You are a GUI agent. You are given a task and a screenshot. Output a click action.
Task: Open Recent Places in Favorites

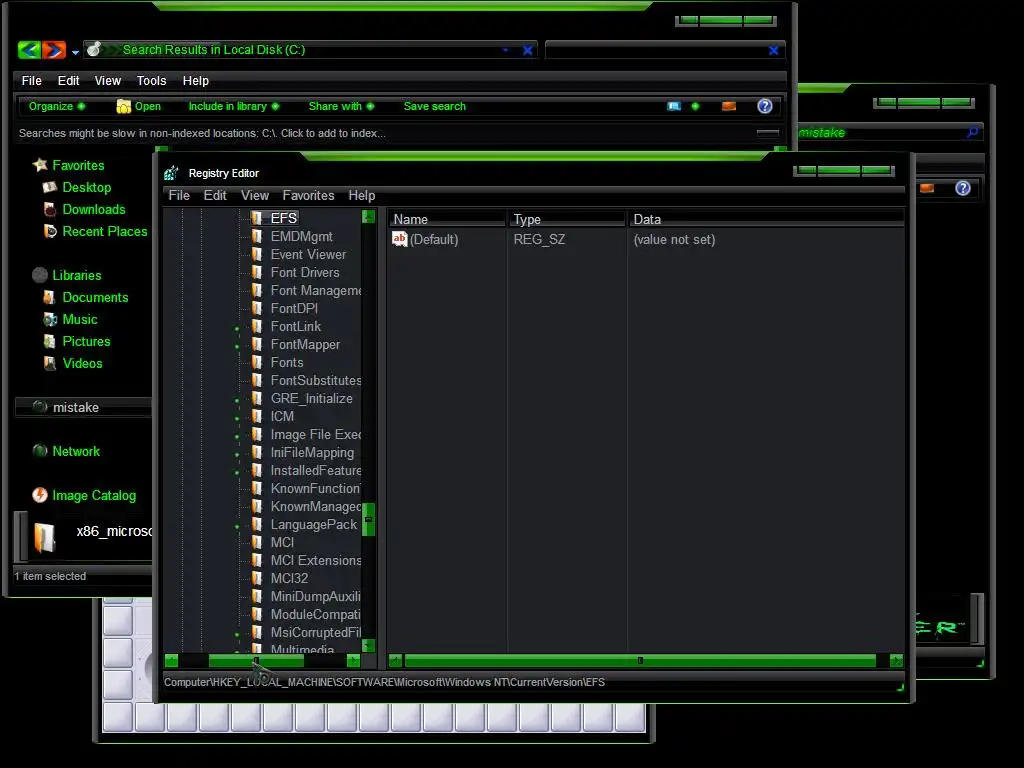coord(104,232)
